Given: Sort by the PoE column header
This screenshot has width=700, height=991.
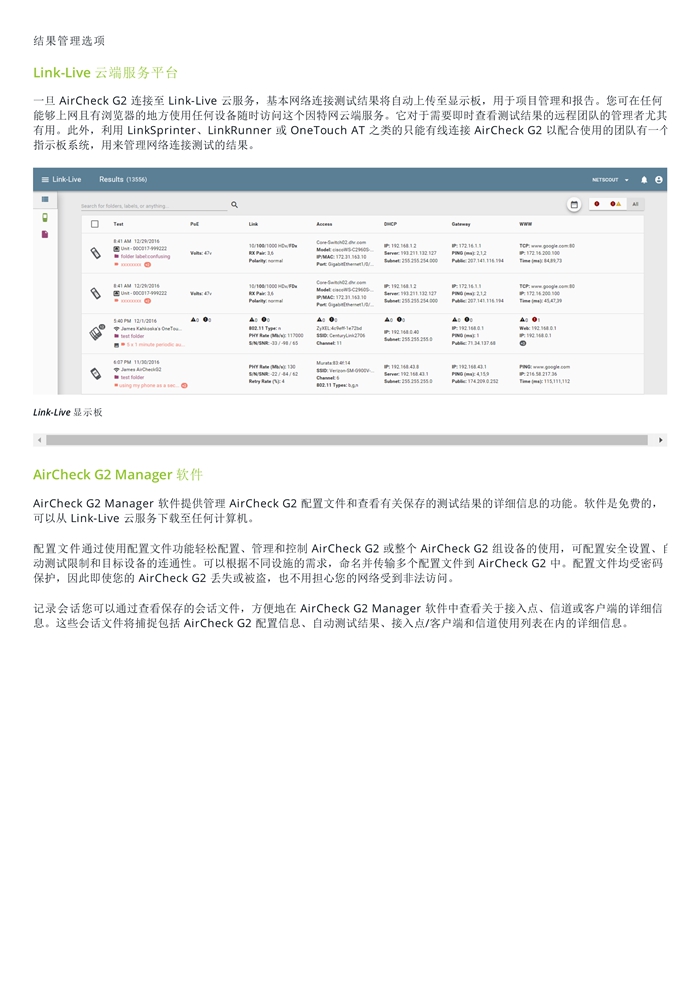Looking at the screenshot, I should (x=195, y=224).
